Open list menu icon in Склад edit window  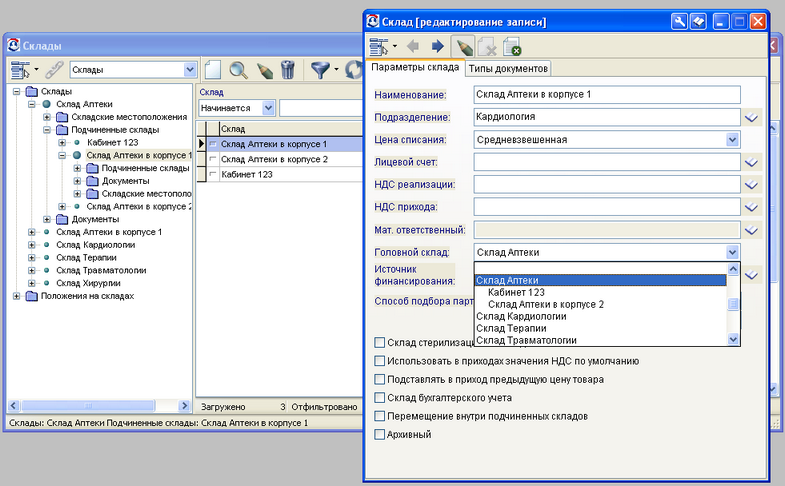click(379, 47)
